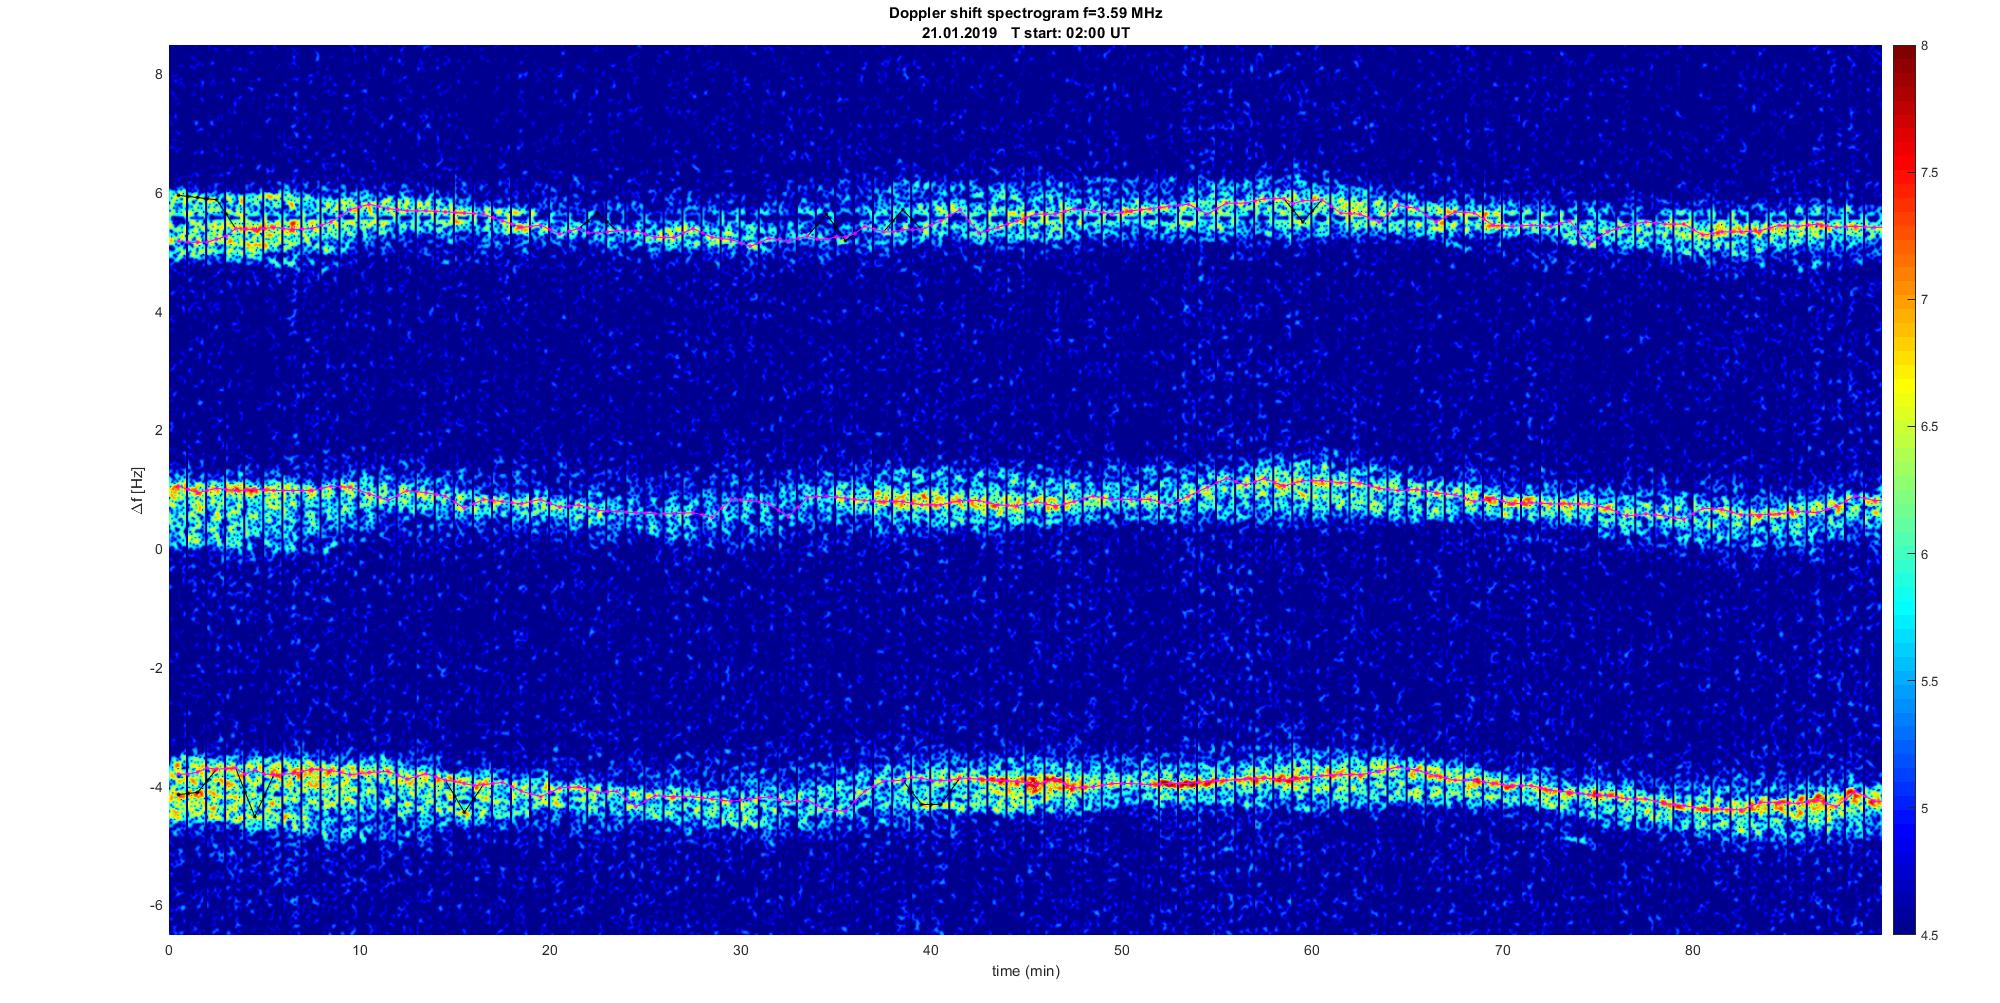
Task: Click the x-axis tick label "20"
Action: (550, 951)
